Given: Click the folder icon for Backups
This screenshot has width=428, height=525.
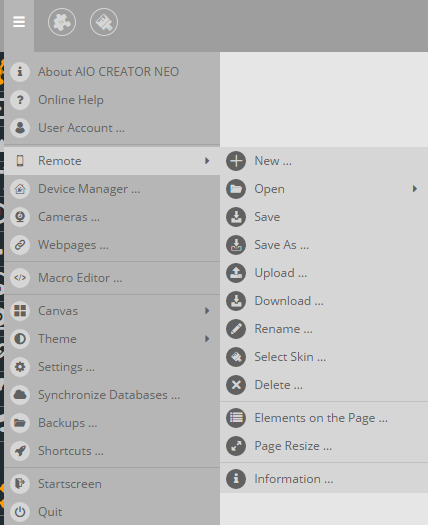Looking at the screenshot, I should (20, 423).
